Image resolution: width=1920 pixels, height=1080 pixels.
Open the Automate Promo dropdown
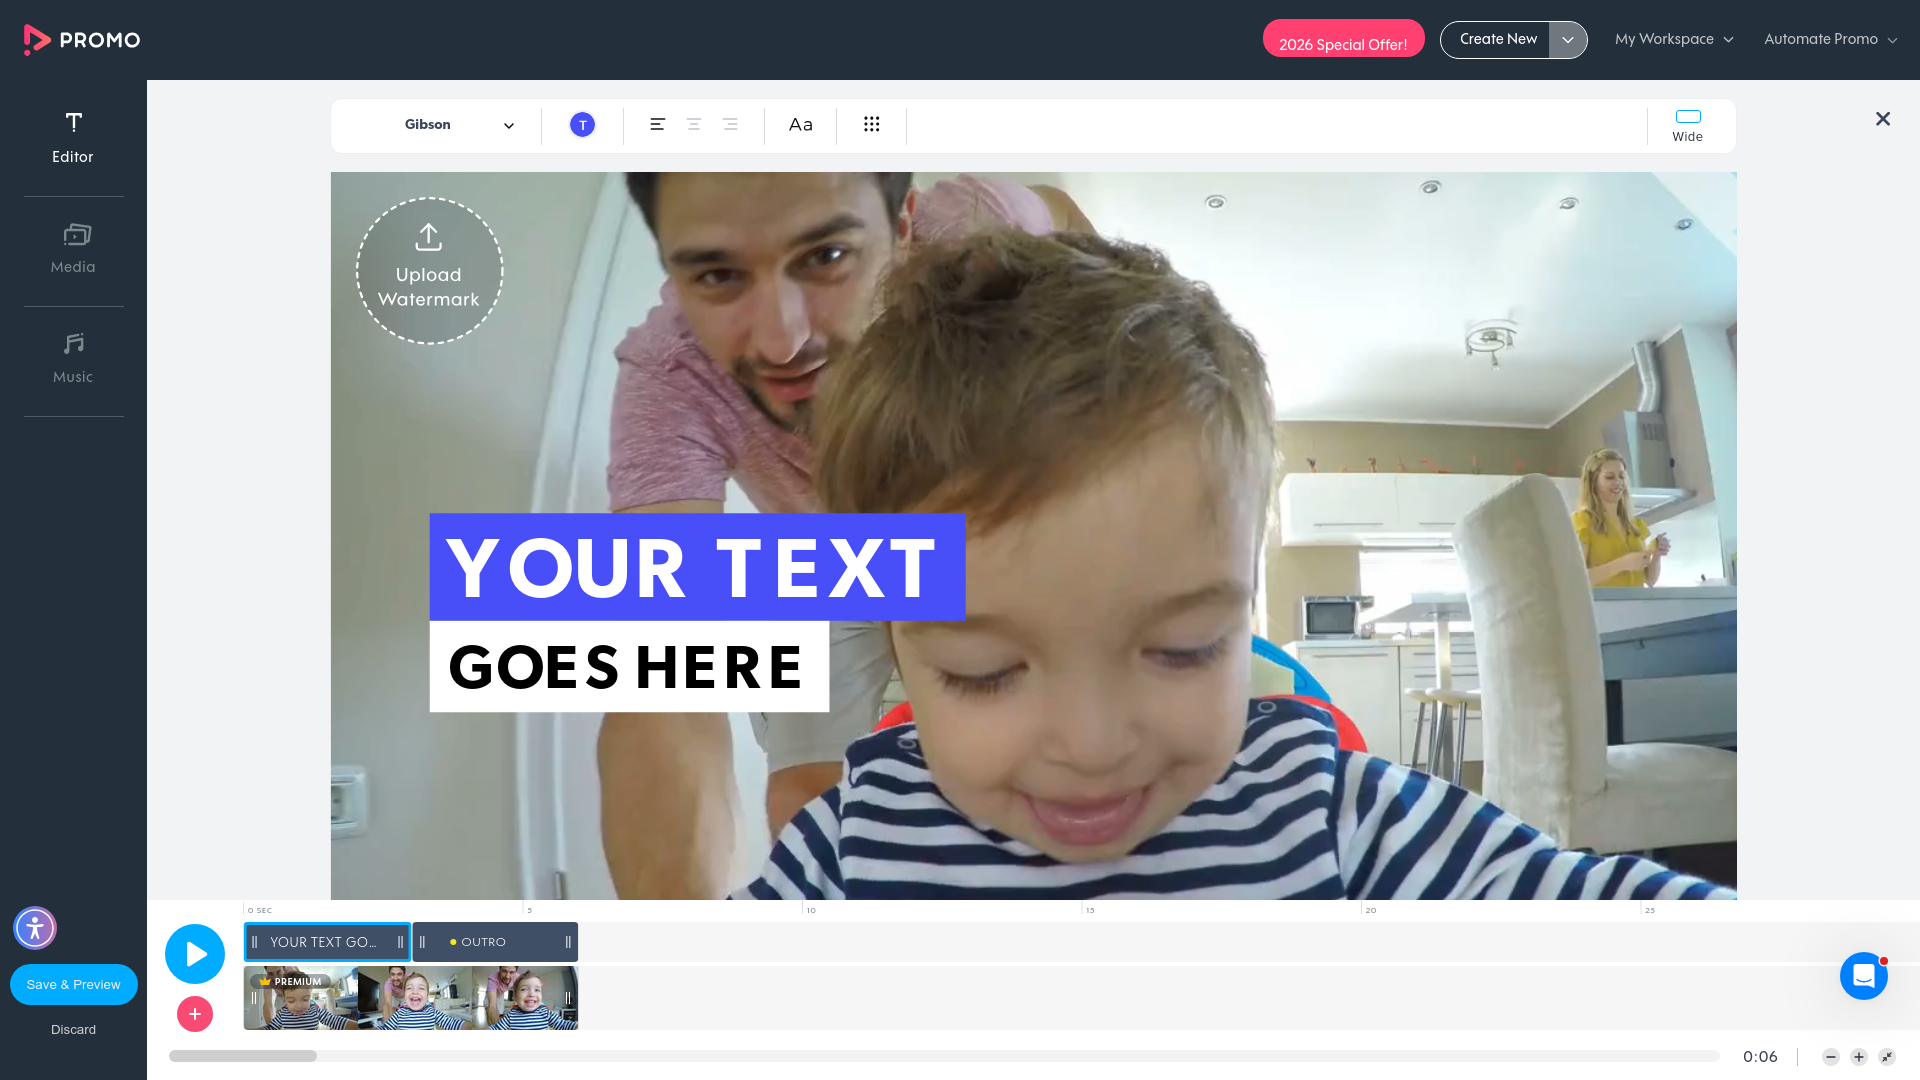[1829, 39]
